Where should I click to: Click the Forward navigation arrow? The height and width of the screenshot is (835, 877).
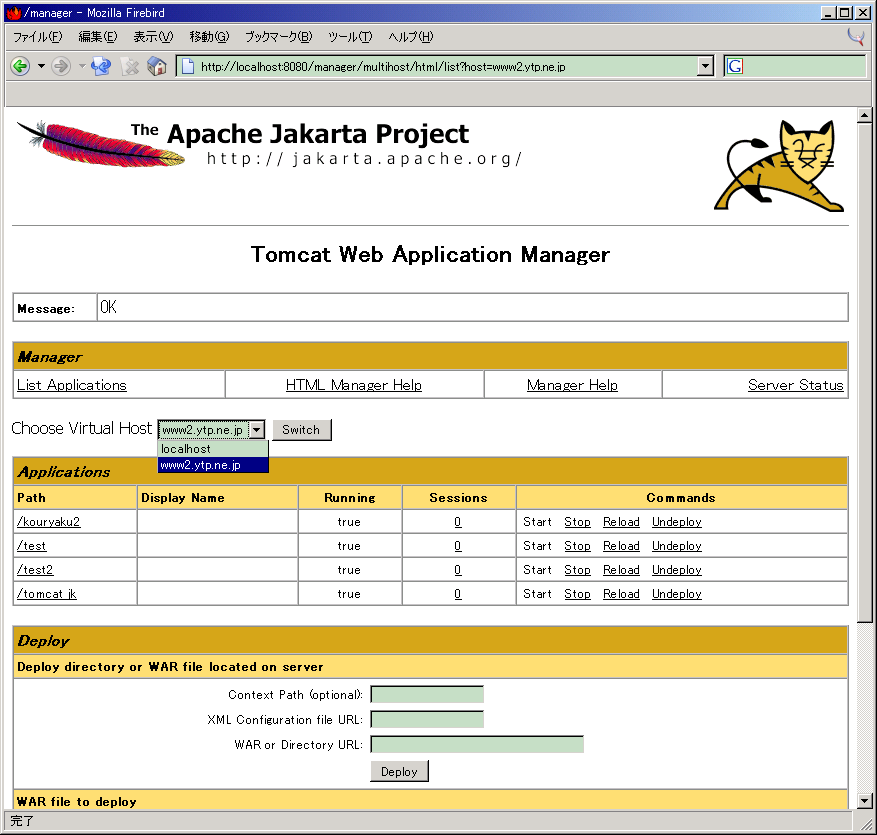point(61,67)
